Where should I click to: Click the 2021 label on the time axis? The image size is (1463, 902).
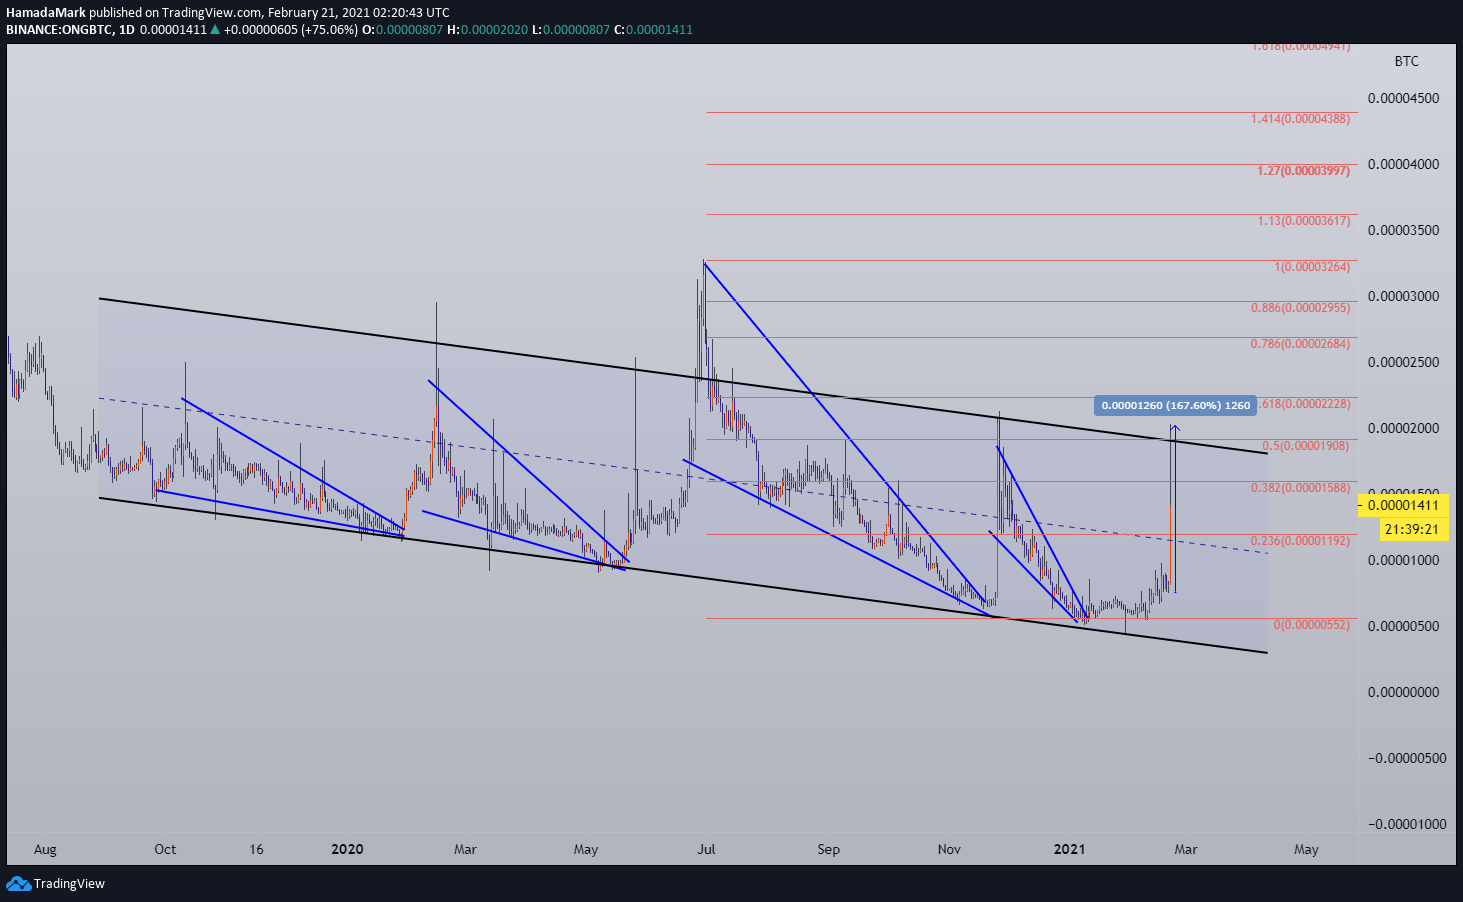[1069, 849]
